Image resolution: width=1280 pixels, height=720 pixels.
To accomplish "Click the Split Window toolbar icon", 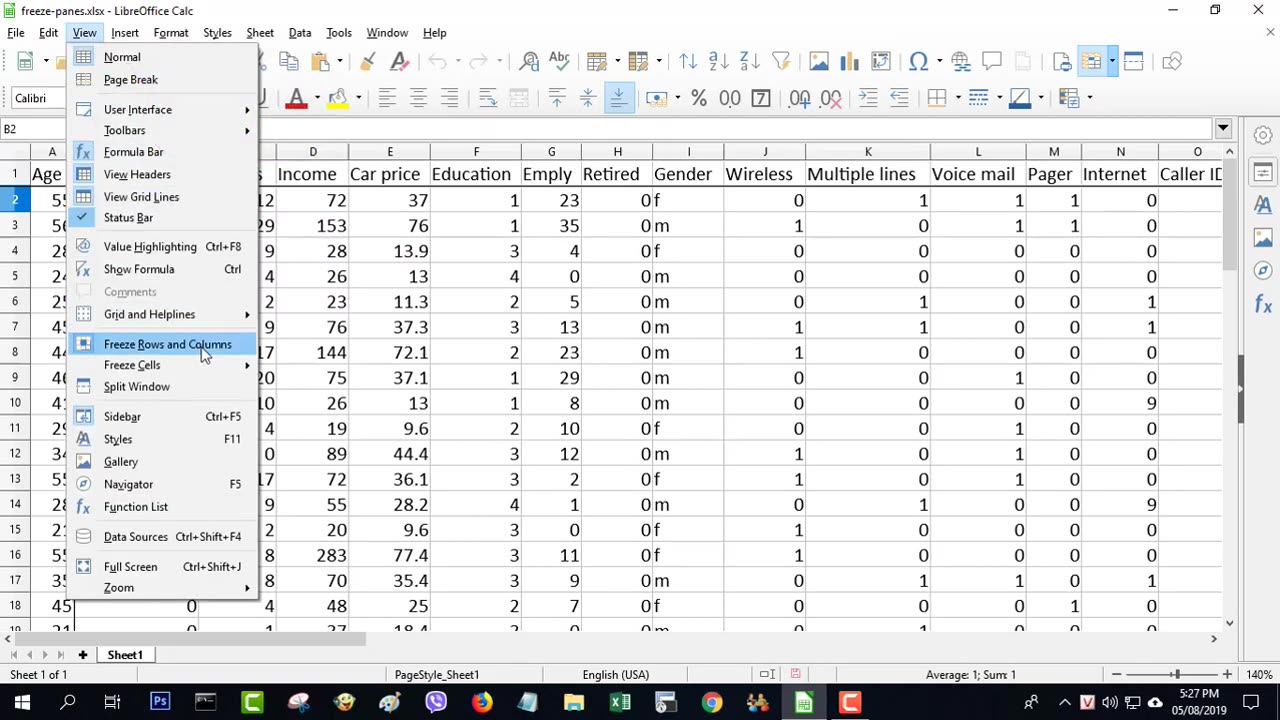I will tap(1133, 62).
